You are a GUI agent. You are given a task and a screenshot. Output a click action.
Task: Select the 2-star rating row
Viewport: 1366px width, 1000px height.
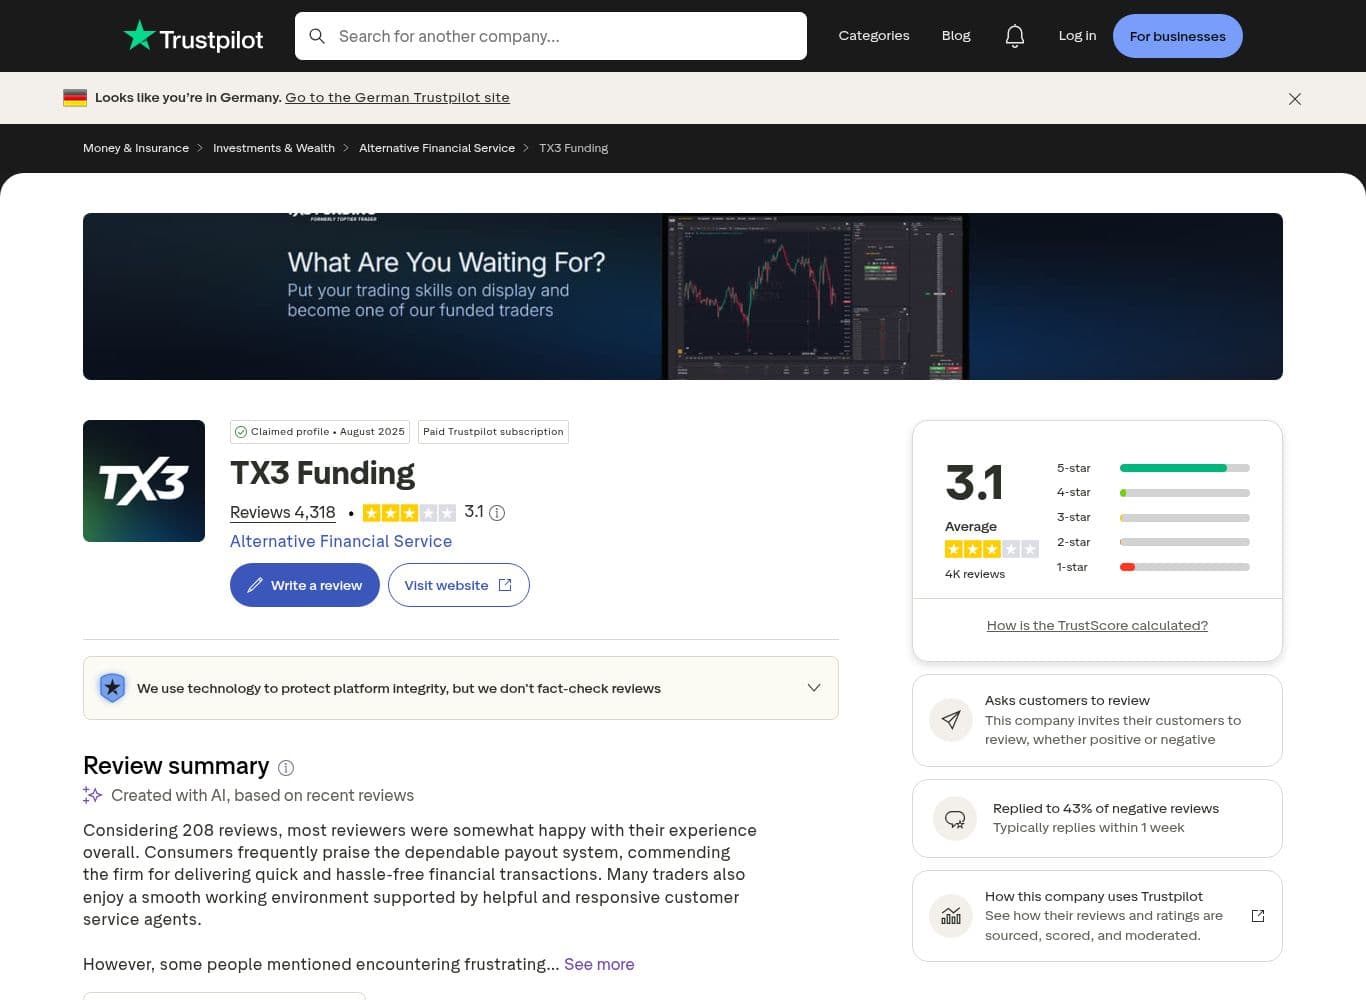(1153, 542)
